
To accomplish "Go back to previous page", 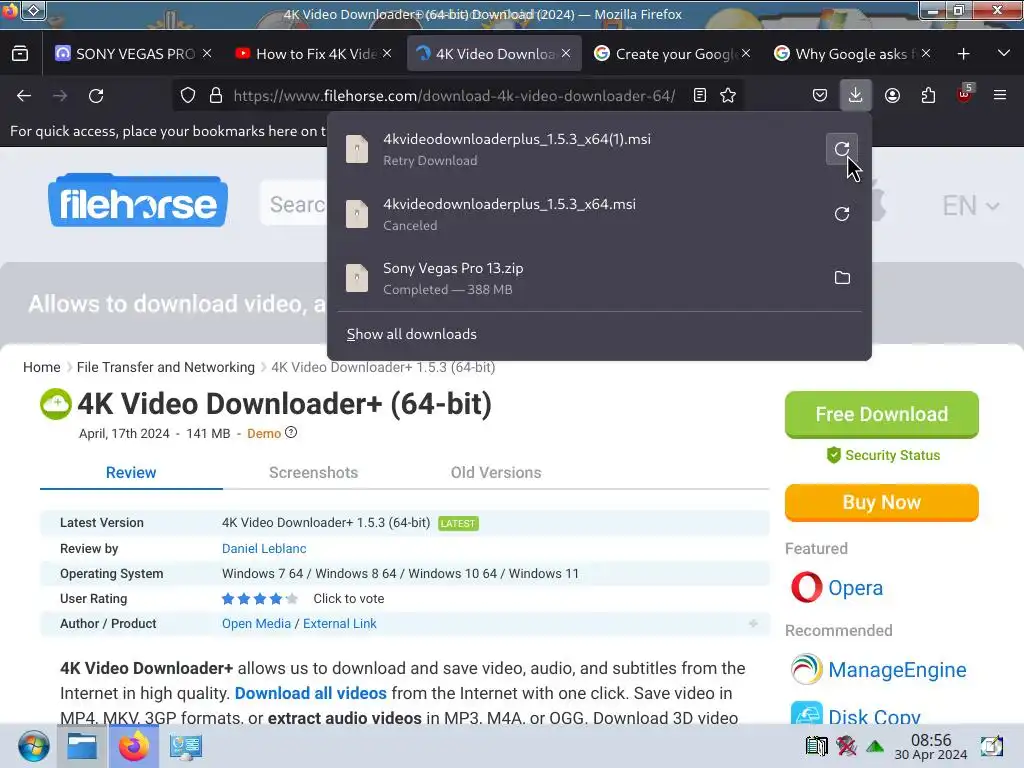I will (x=24, y=95).
